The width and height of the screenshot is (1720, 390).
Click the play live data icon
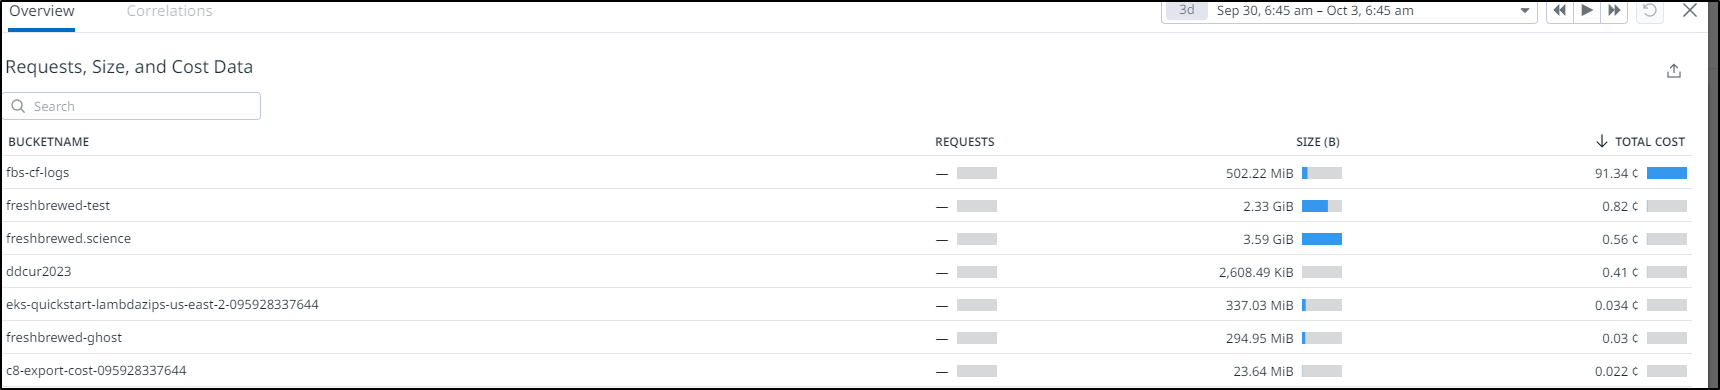pos(1587,10)
